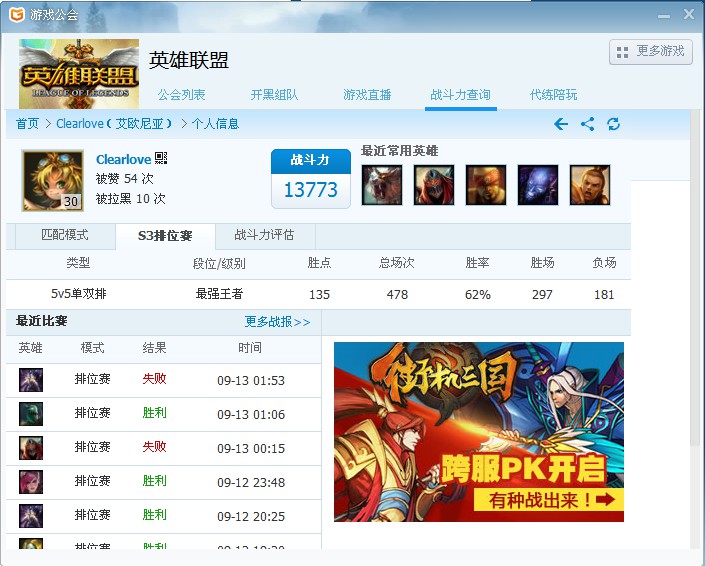Viewport: 705px width, 566px height.
Task: Click the 总场次 column header
Action: 397,263
